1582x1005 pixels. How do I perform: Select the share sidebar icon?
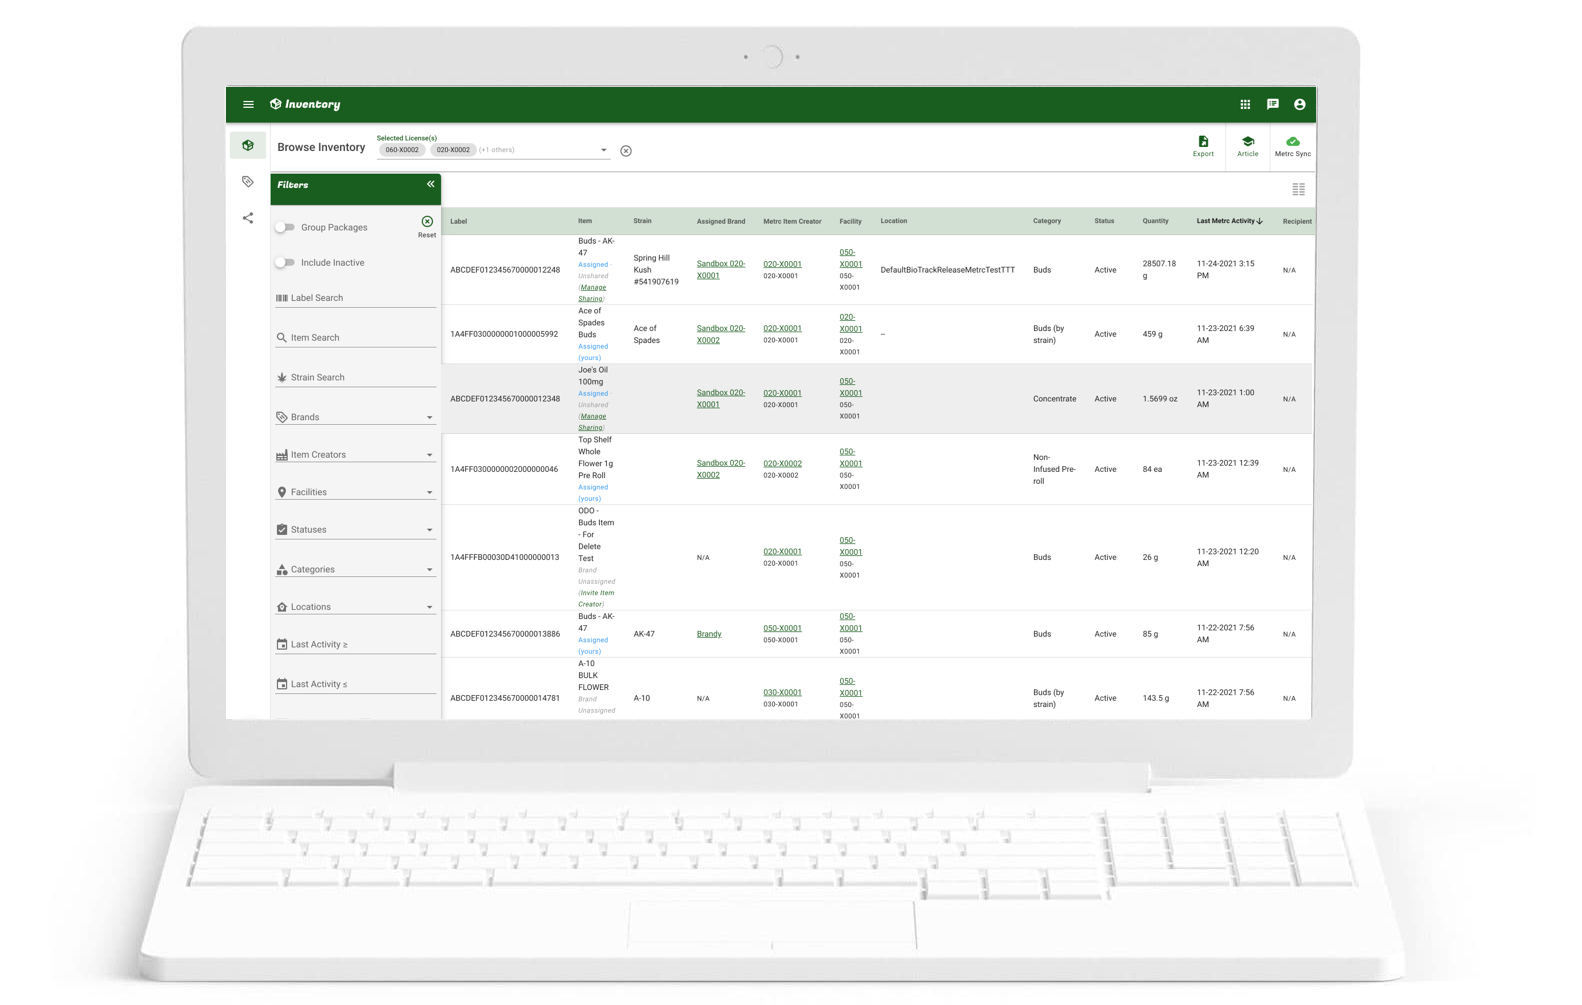coord(248,218)
